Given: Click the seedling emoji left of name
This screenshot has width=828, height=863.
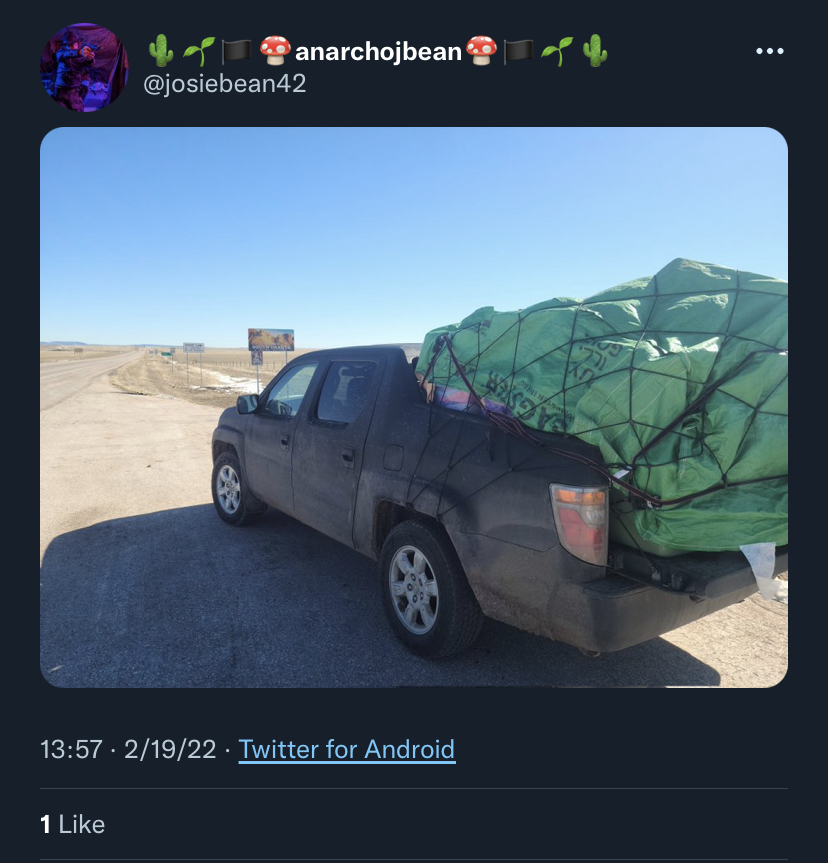Looking at the screenshot, I should (198, 51).
